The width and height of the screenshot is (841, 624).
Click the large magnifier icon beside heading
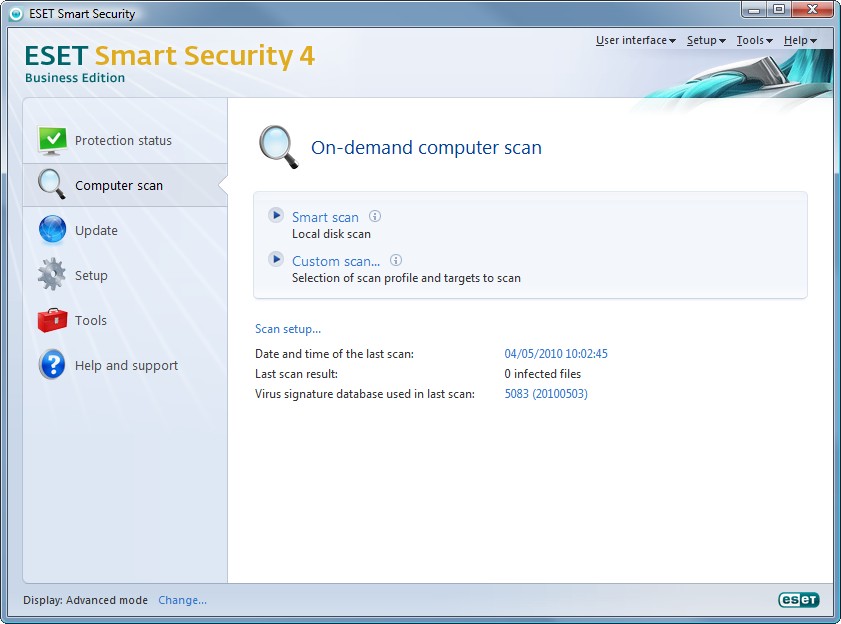click(278, 147)
